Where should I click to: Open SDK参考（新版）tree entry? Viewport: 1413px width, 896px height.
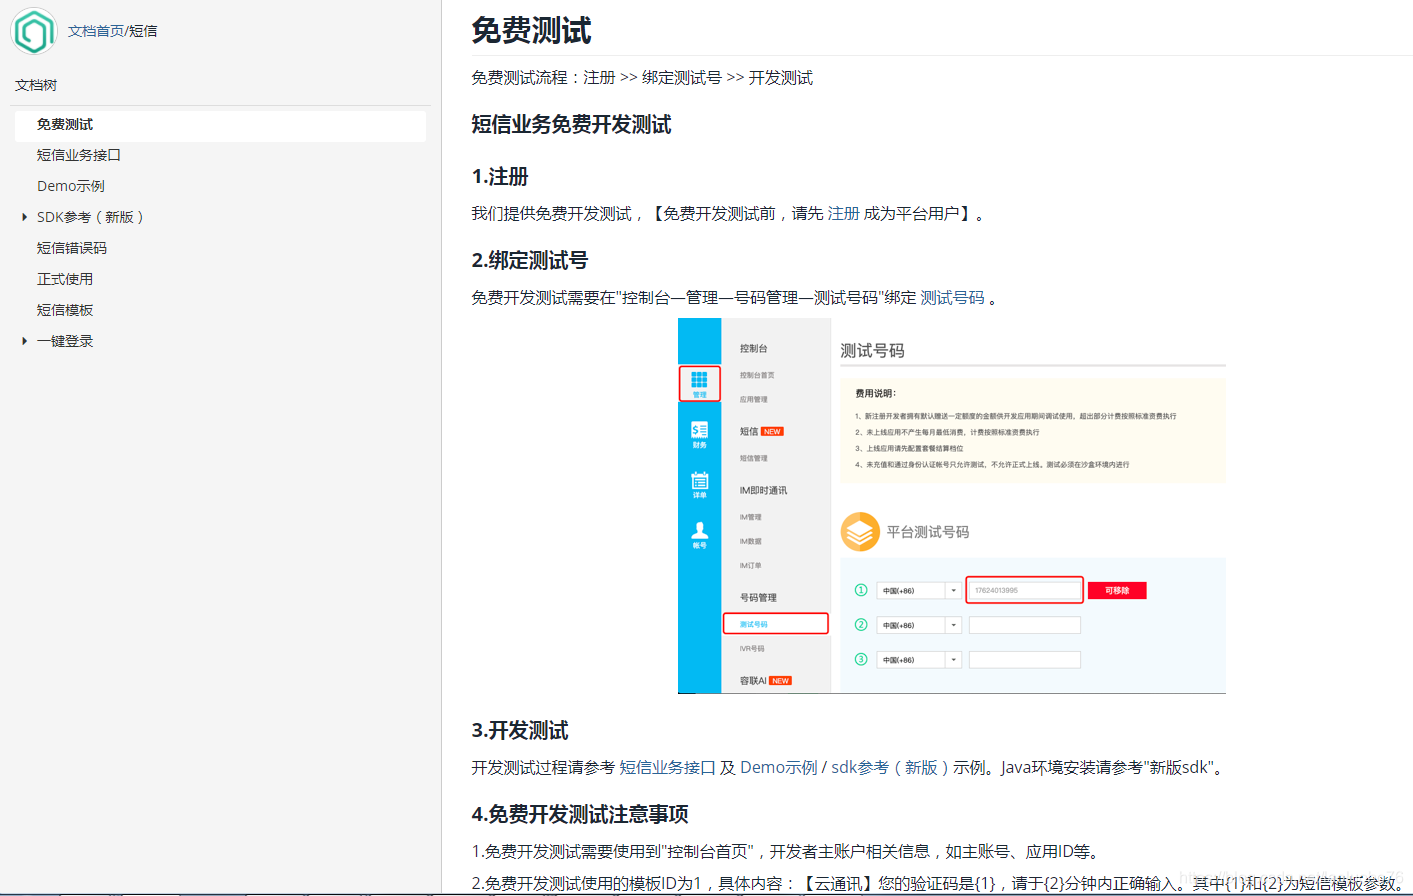click(91, 217)
